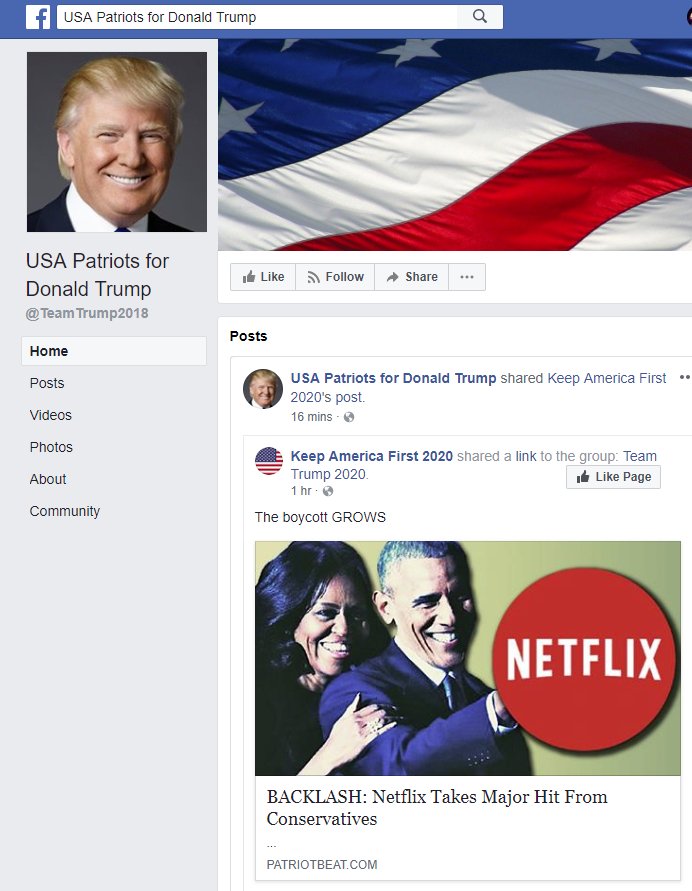Click the search magnifier button

pos(480,16)
